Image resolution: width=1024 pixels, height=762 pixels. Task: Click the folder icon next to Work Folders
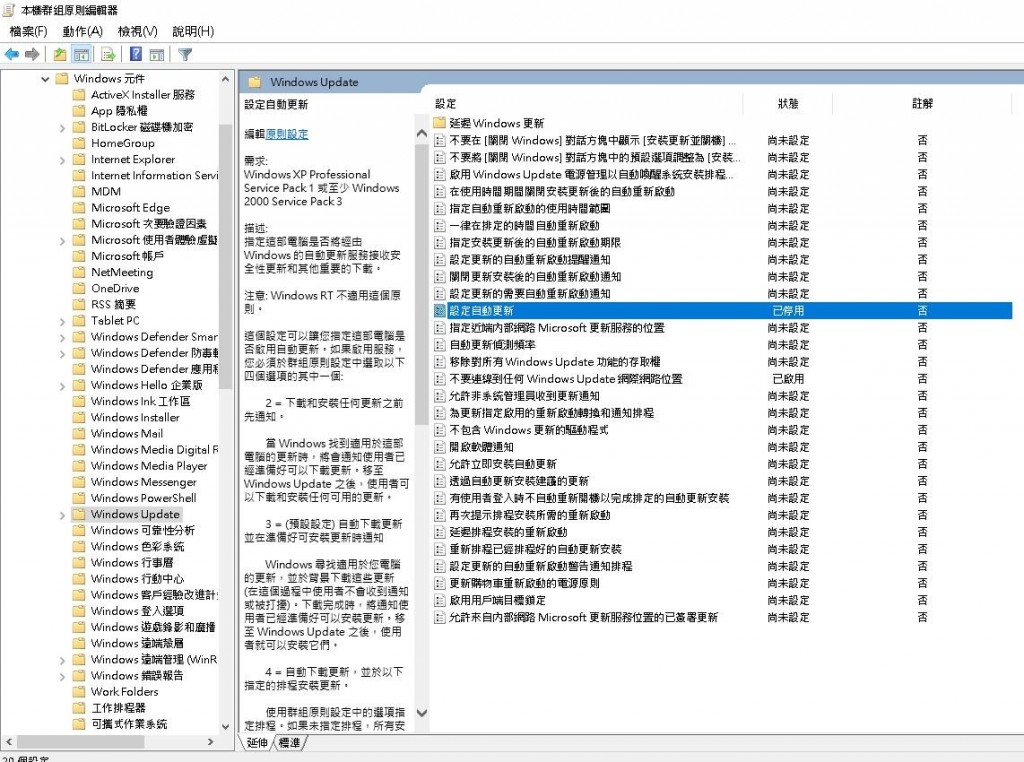coord(79,691)
